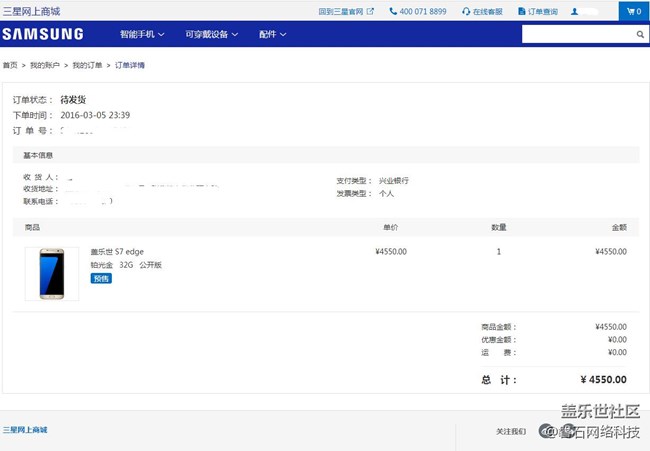Click the user account icon

[575, 11]
